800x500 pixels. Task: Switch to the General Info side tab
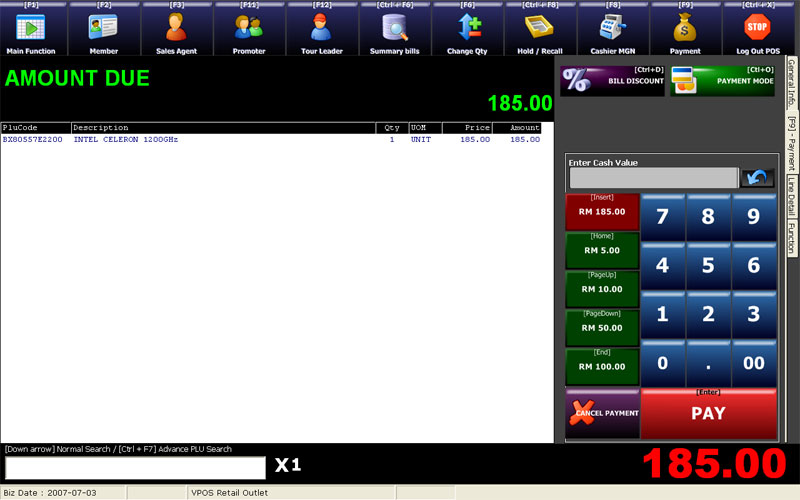[x=791, y=83]
